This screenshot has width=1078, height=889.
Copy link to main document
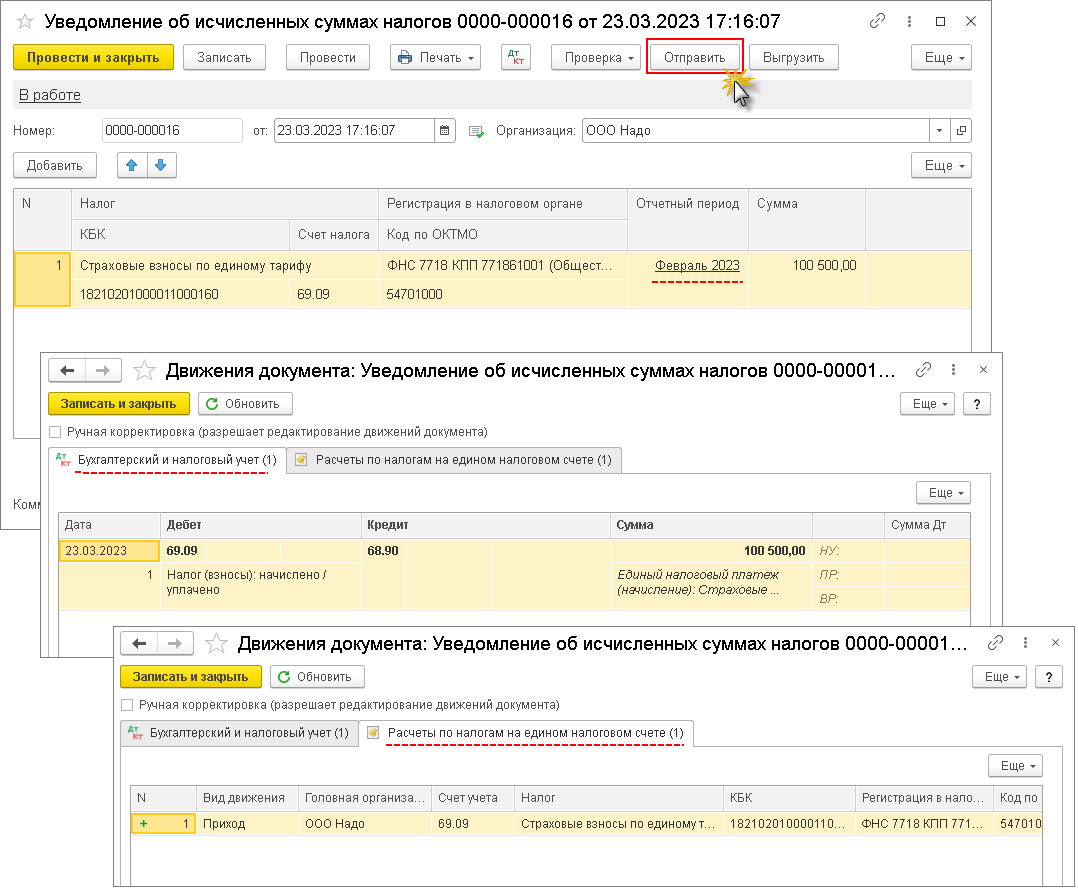coord(877,21)
